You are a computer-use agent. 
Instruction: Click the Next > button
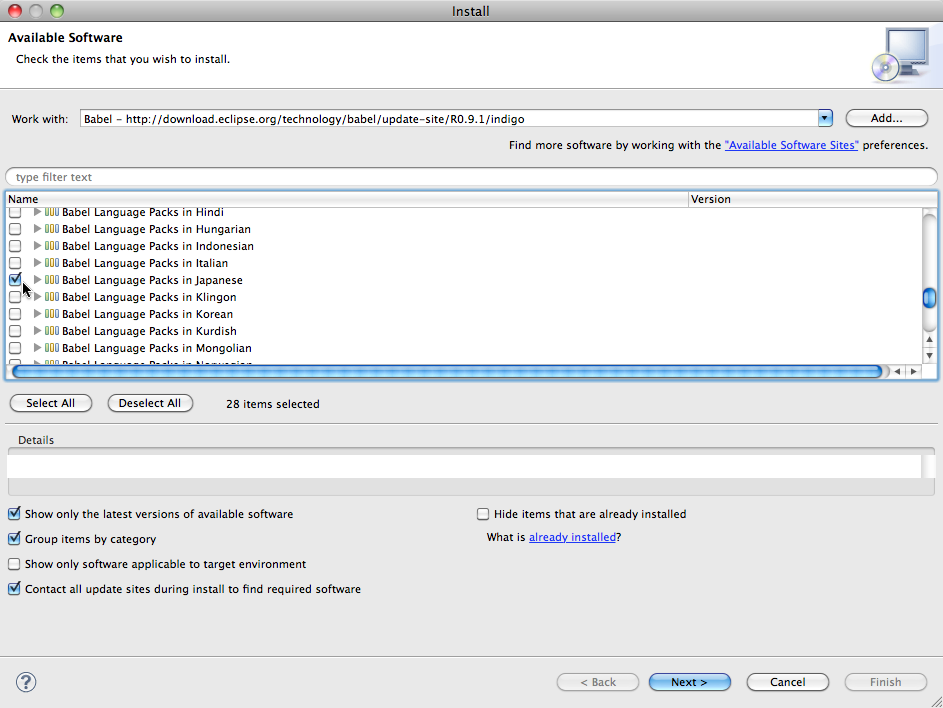(689, 682)
